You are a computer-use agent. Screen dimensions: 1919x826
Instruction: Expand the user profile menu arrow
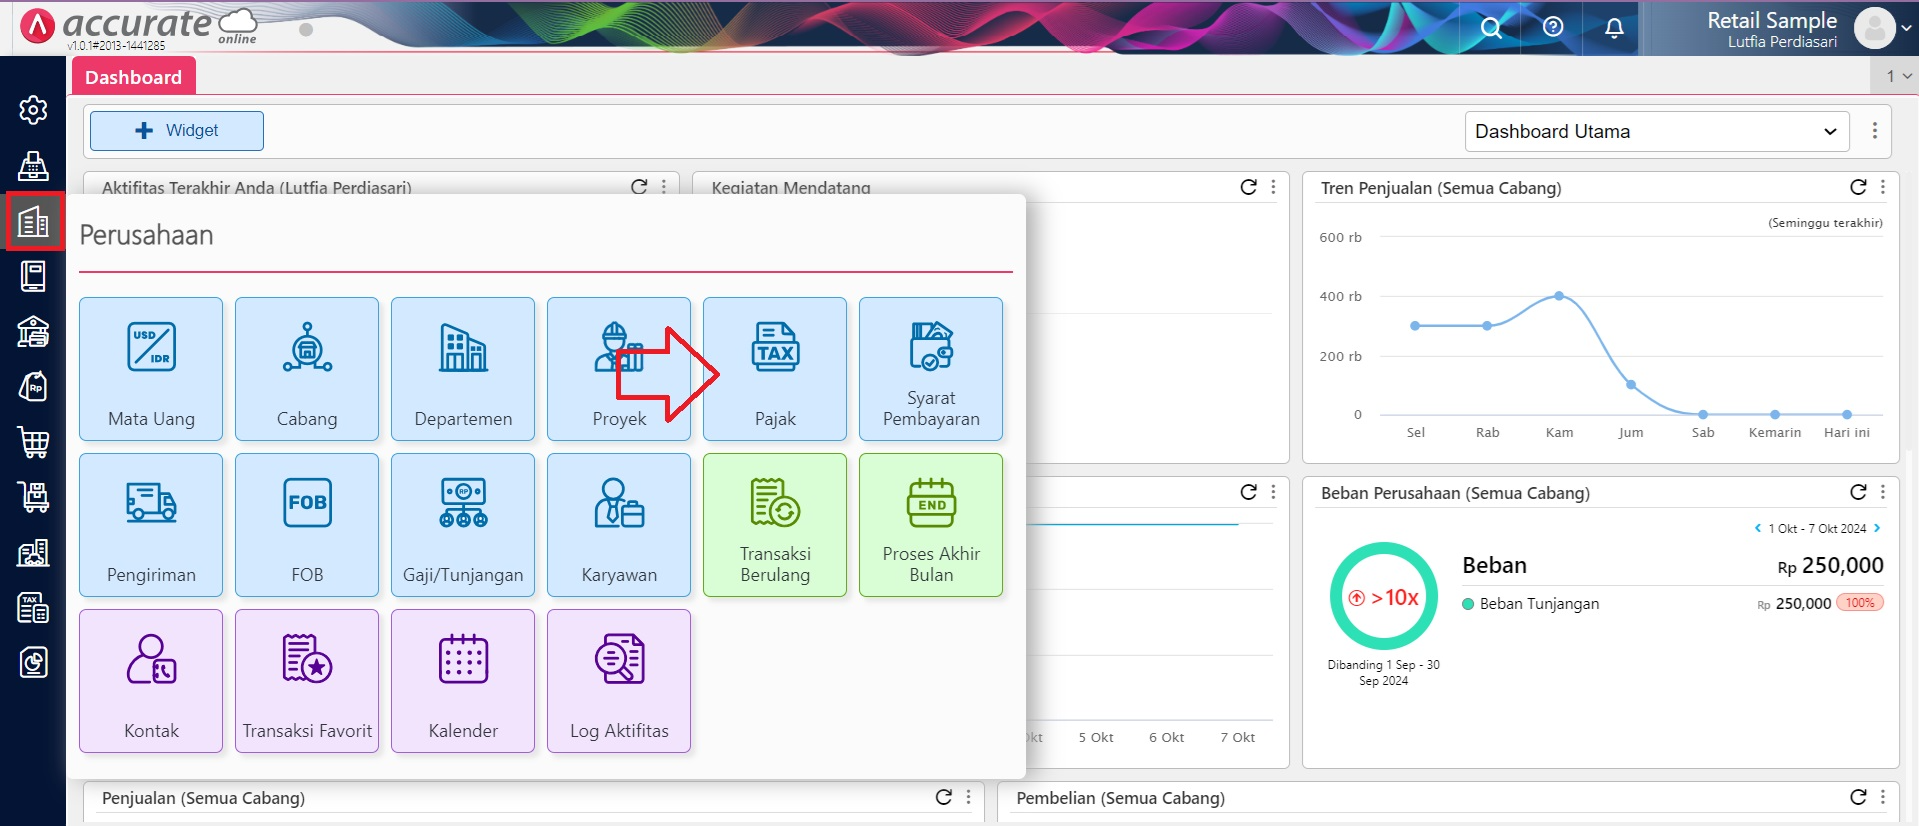pyautogui.click(x=1907, y=28)
